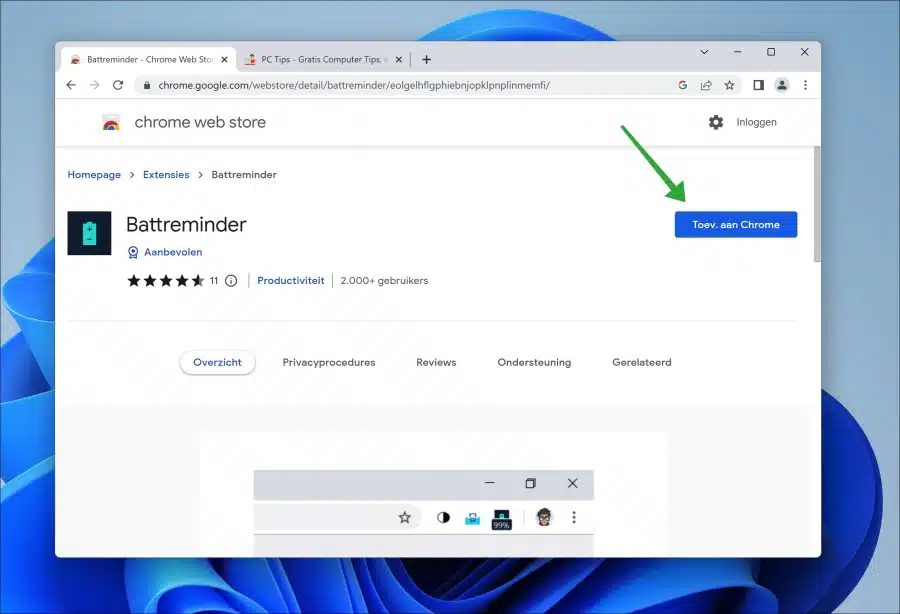The image size is (900, 614).
Task: Open a new tab with plus button
Action: (x=426, y=60)
